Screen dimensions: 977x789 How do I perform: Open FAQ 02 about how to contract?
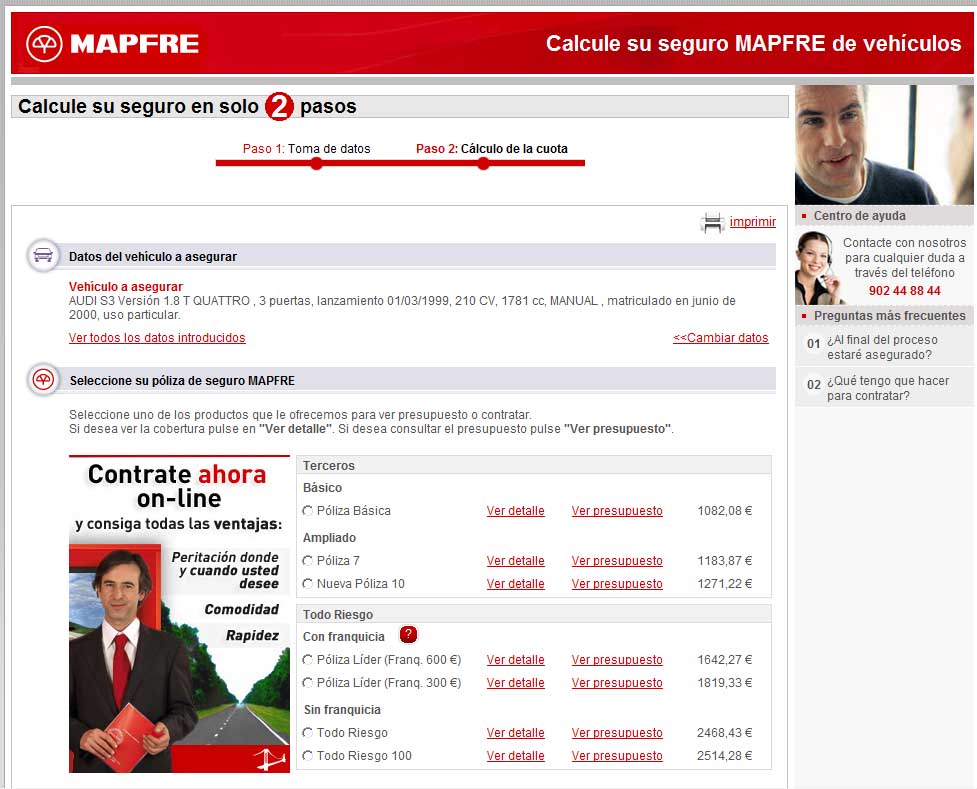(888, 388)
